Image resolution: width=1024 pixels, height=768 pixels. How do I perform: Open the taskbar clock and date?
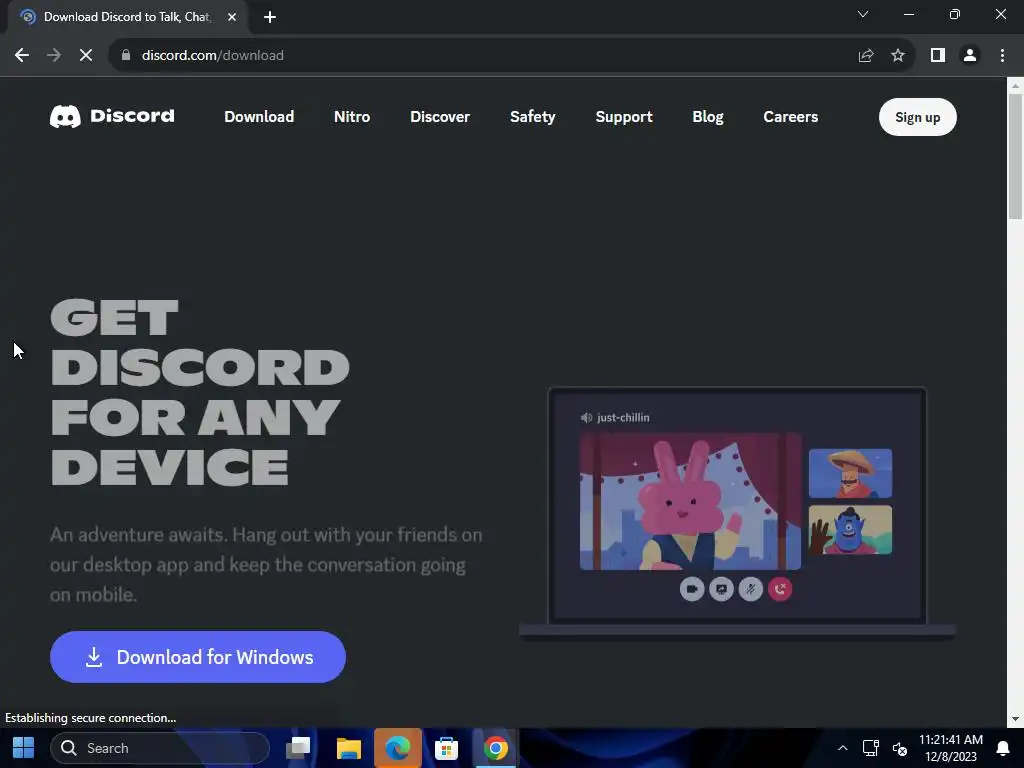point(951,748)
